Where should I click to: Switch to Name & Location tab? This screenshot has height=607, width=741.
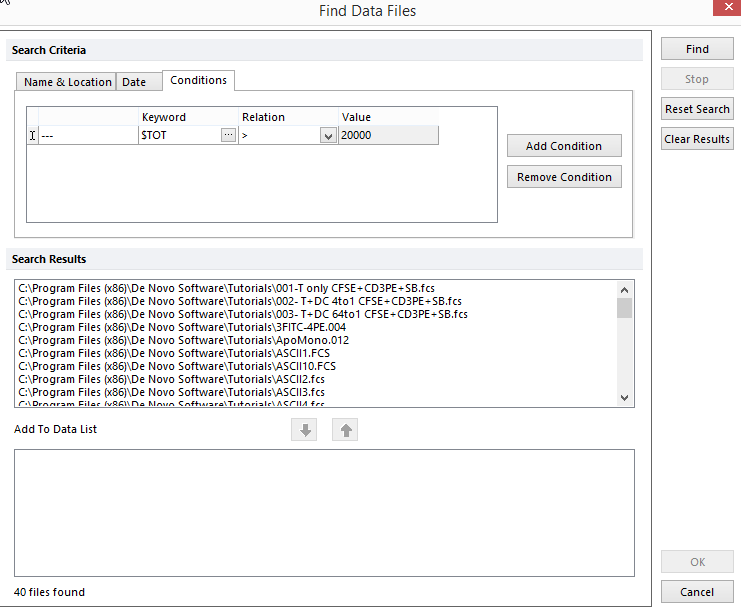(x=67, y=82)
